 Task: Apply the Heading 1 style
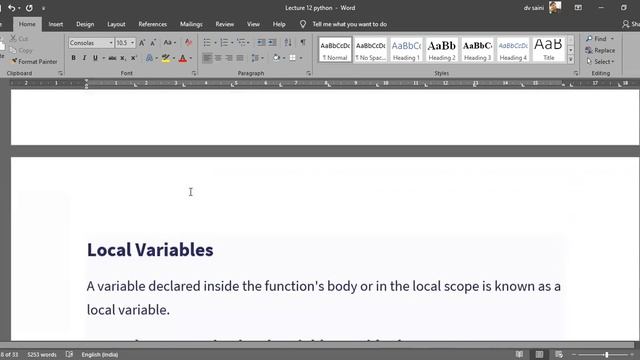coord(406,50)
